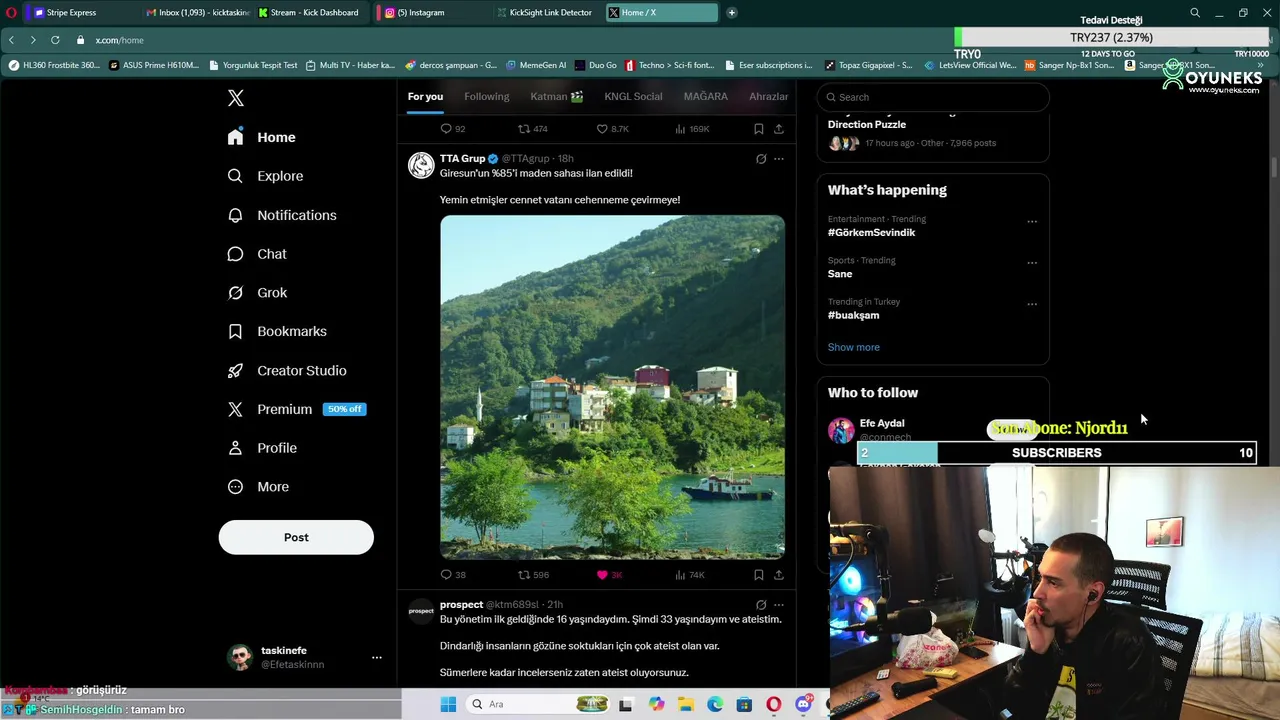Go to Profile from the sidebar
The image size is (1280, 720).
[x=262, y=448]
